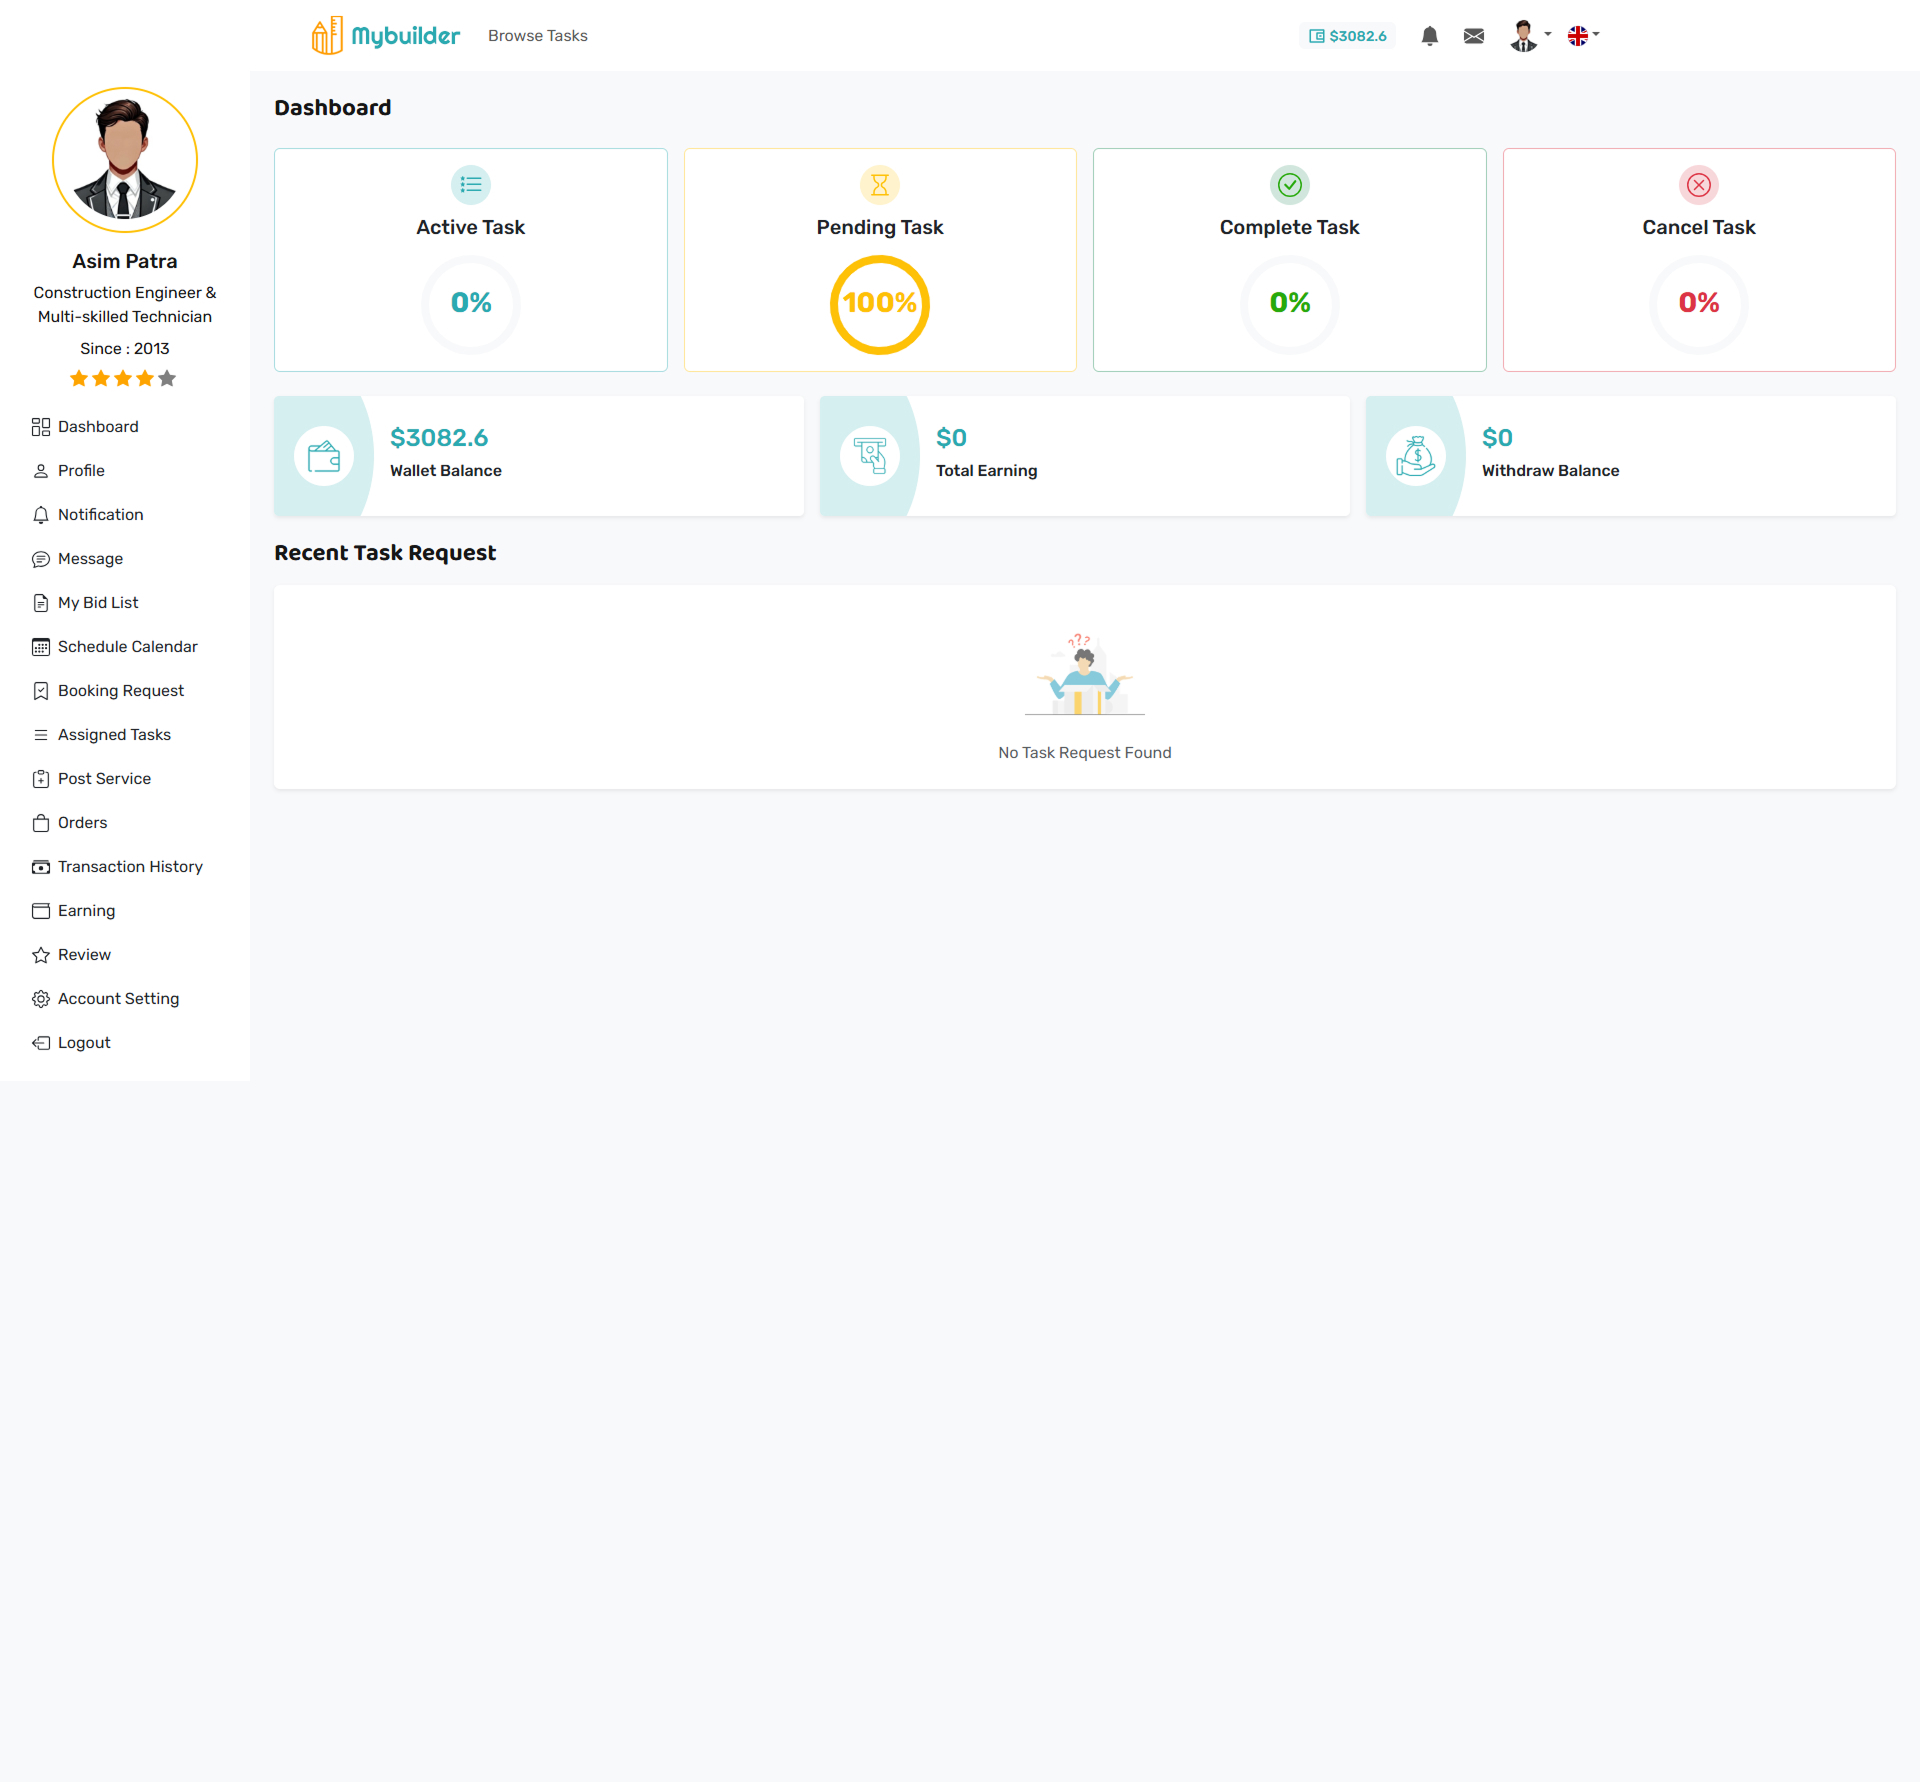Open the messages envelope icon in header
The height and width of the screenshot is (1782, 1920).
tap(1473, 36)
